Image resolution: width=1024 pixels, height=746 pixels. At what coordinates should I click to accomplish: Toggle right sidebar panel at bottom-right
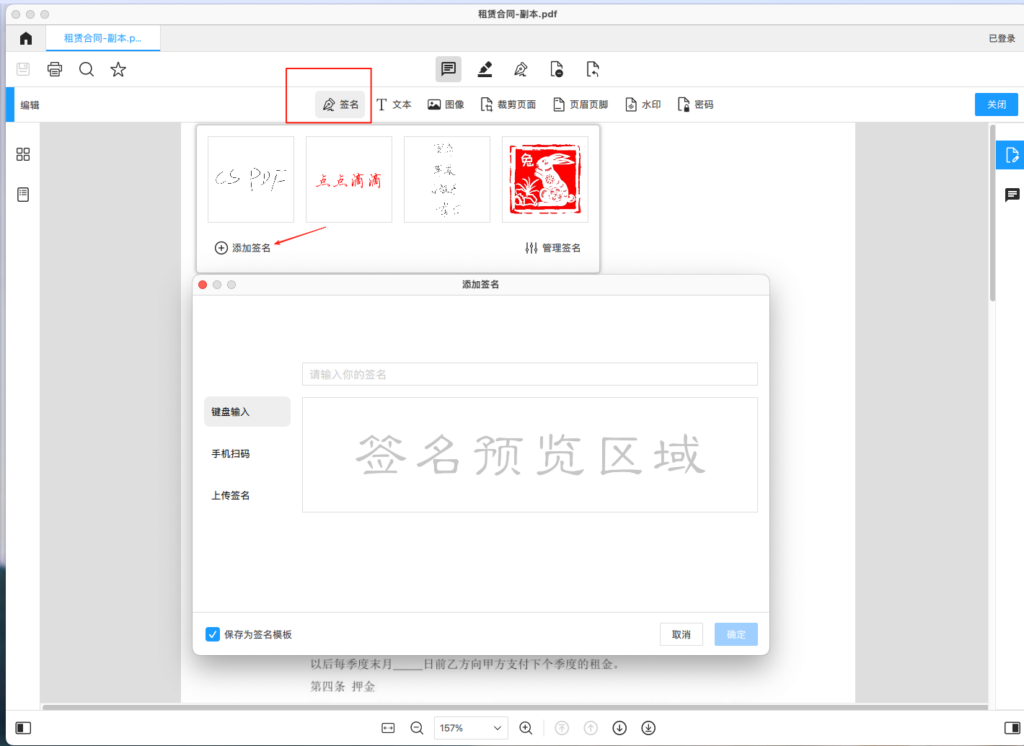1009,728
